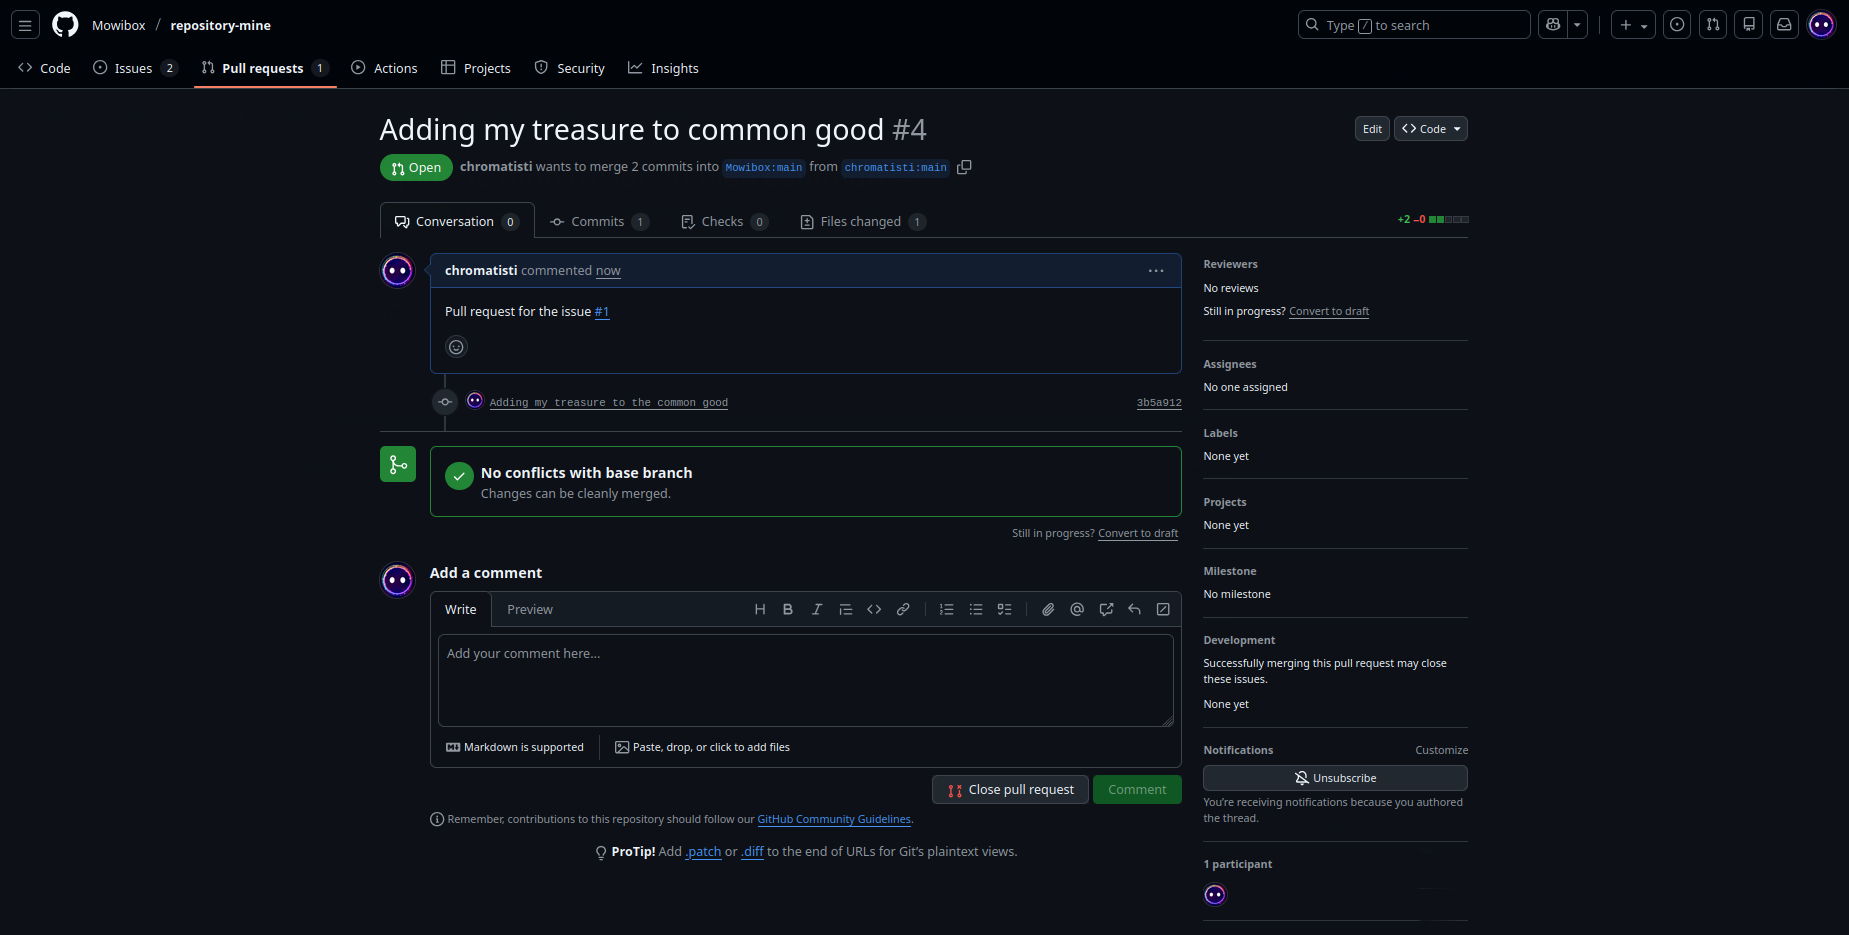The image size is (1849, 935).
Task: Add a task list to the comment
Action: point(1005,609)
